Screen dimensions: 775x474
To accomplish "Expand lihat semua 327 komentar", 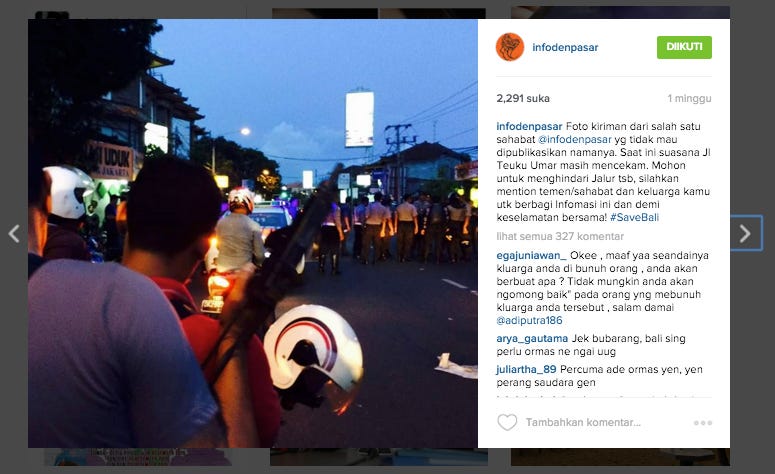I will [560, 236].
